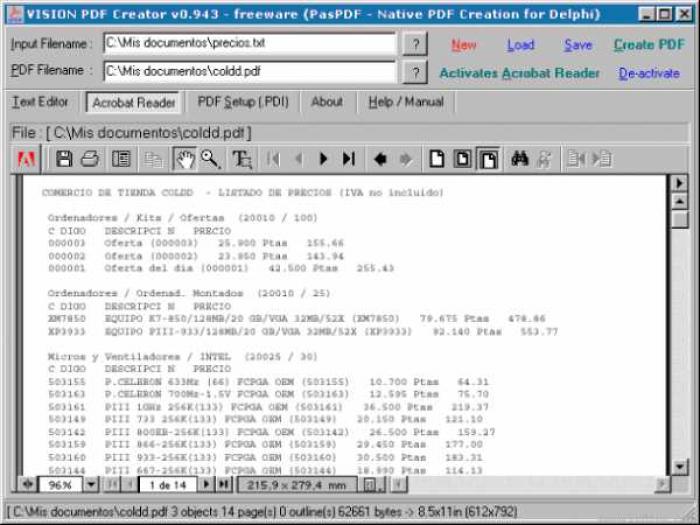This screenshot has height=525, width=700.
Task: Click the '1 de 14' page number field
Action: point(168,485)
